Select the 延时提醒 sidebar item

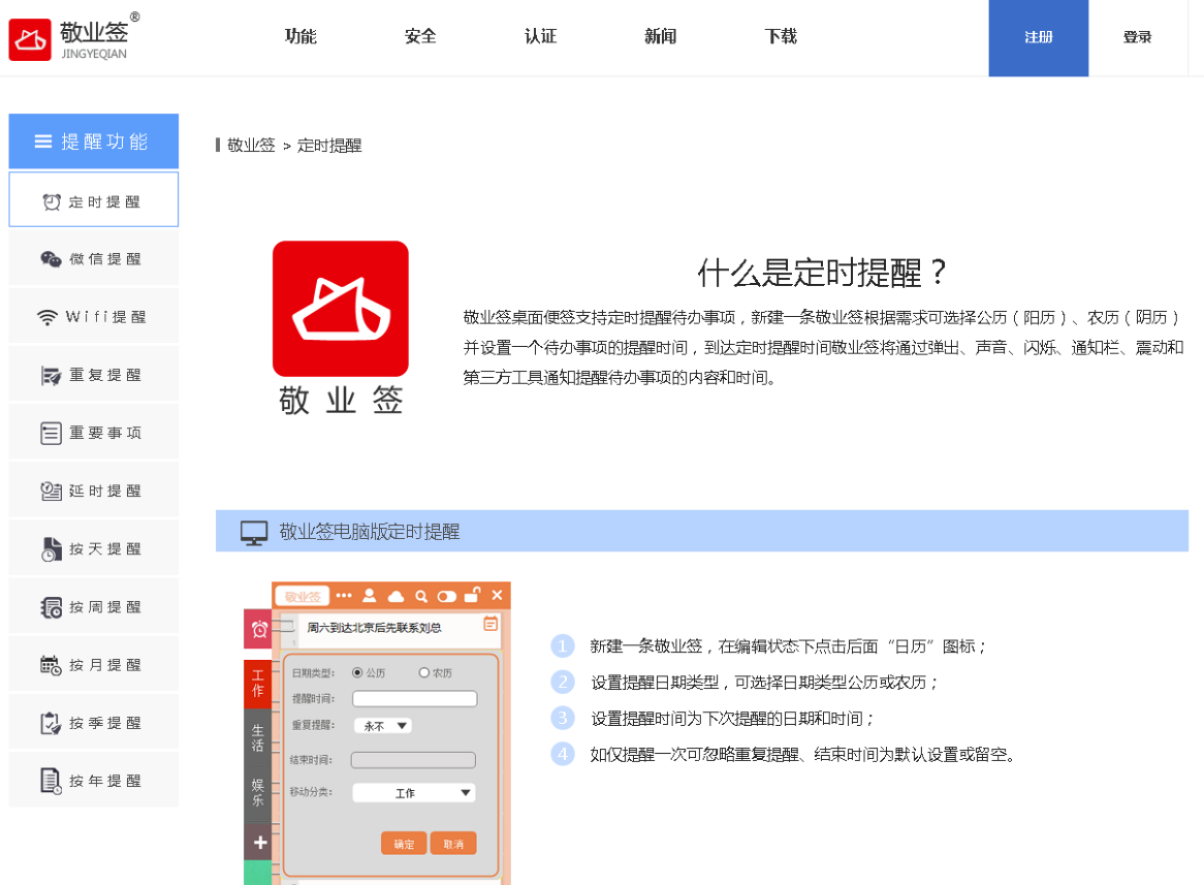coord(94,491)
